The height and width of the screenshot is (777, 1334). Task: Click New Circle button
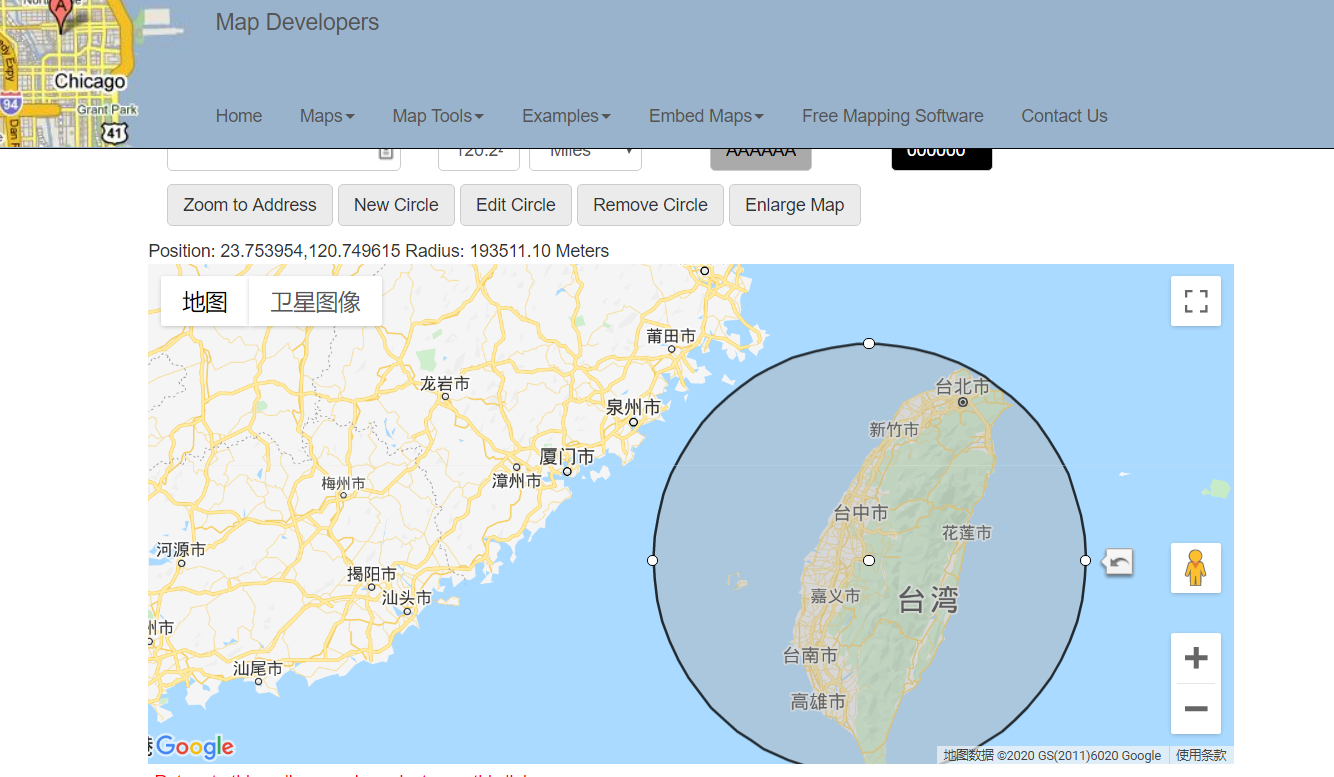pos(396,205)
